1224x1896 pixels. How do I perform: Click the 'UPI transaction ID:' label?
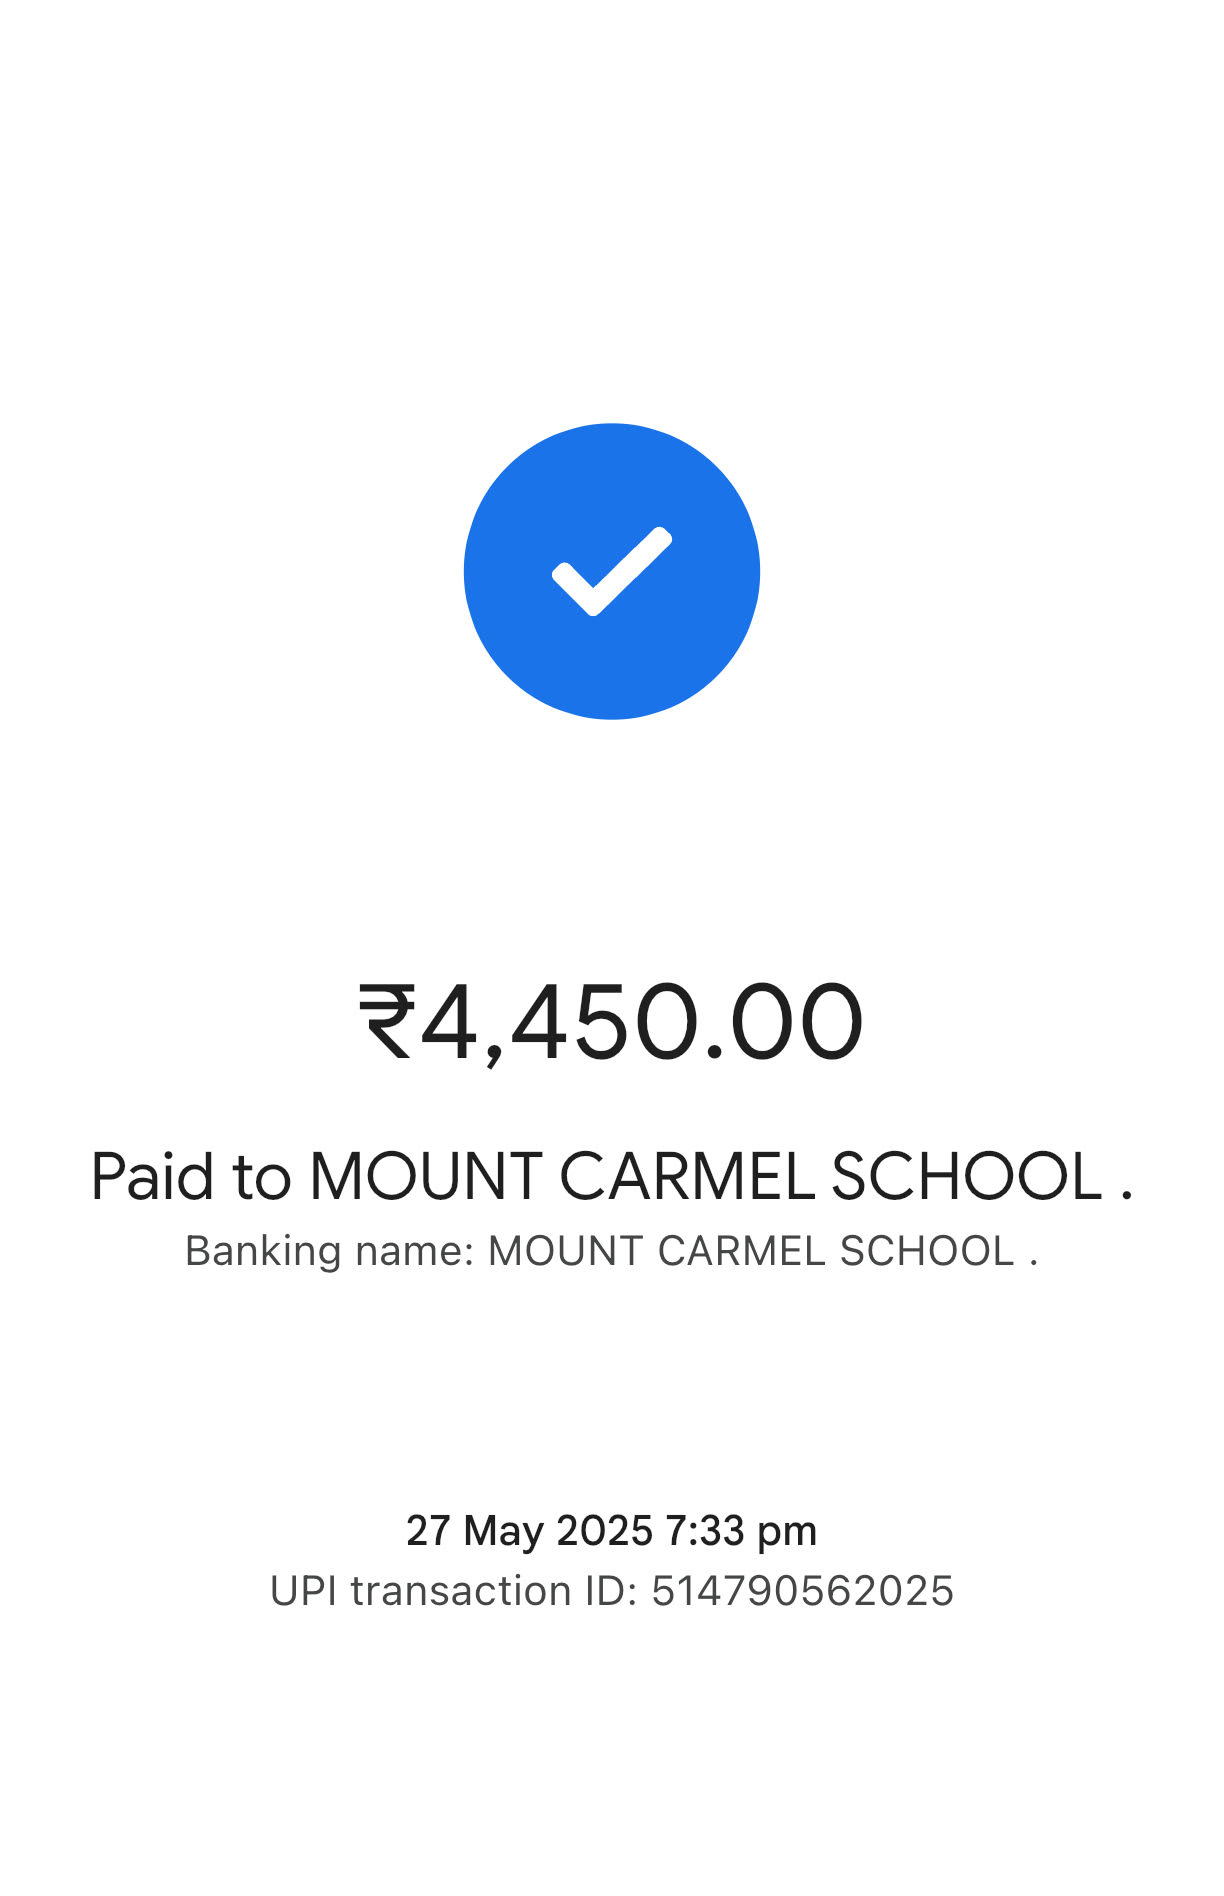pyautogui.click(x=454, y=1591)
